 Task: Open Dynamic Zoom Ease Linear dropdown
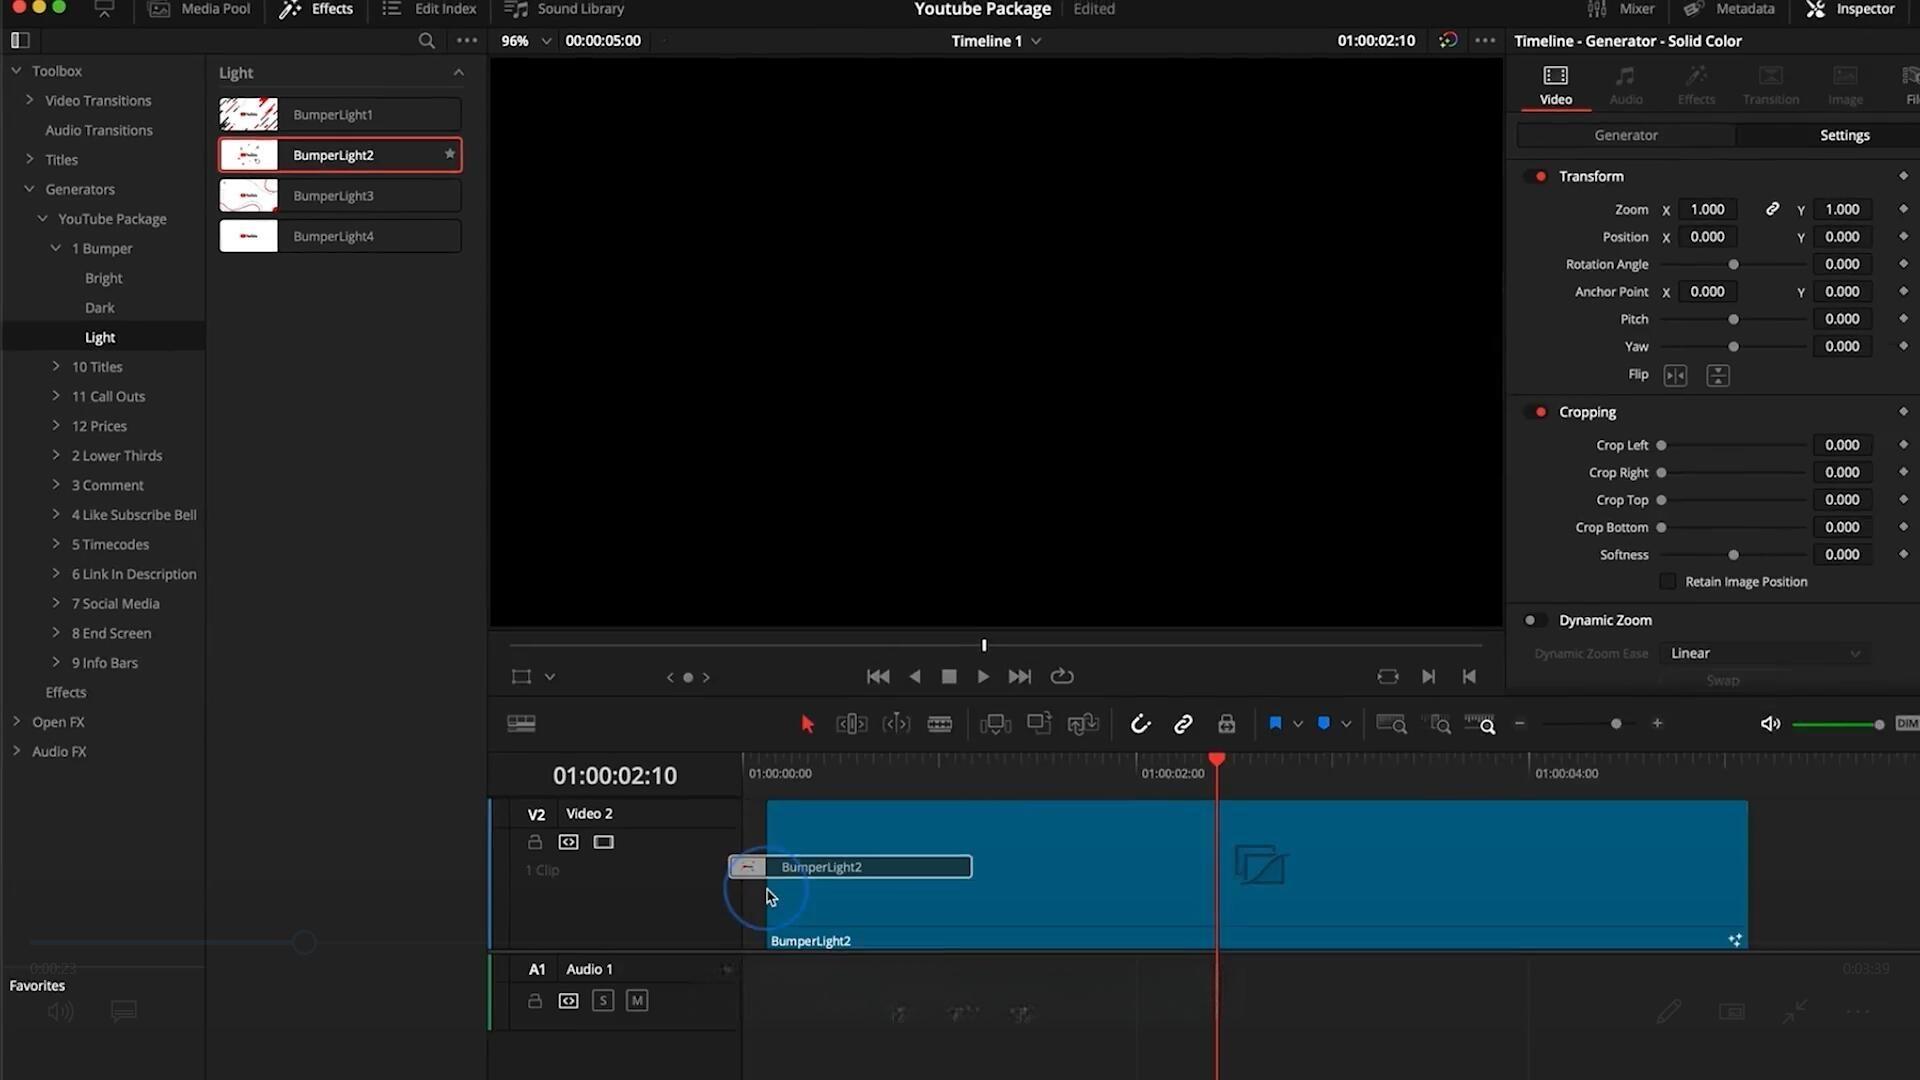coord(1764,653)
